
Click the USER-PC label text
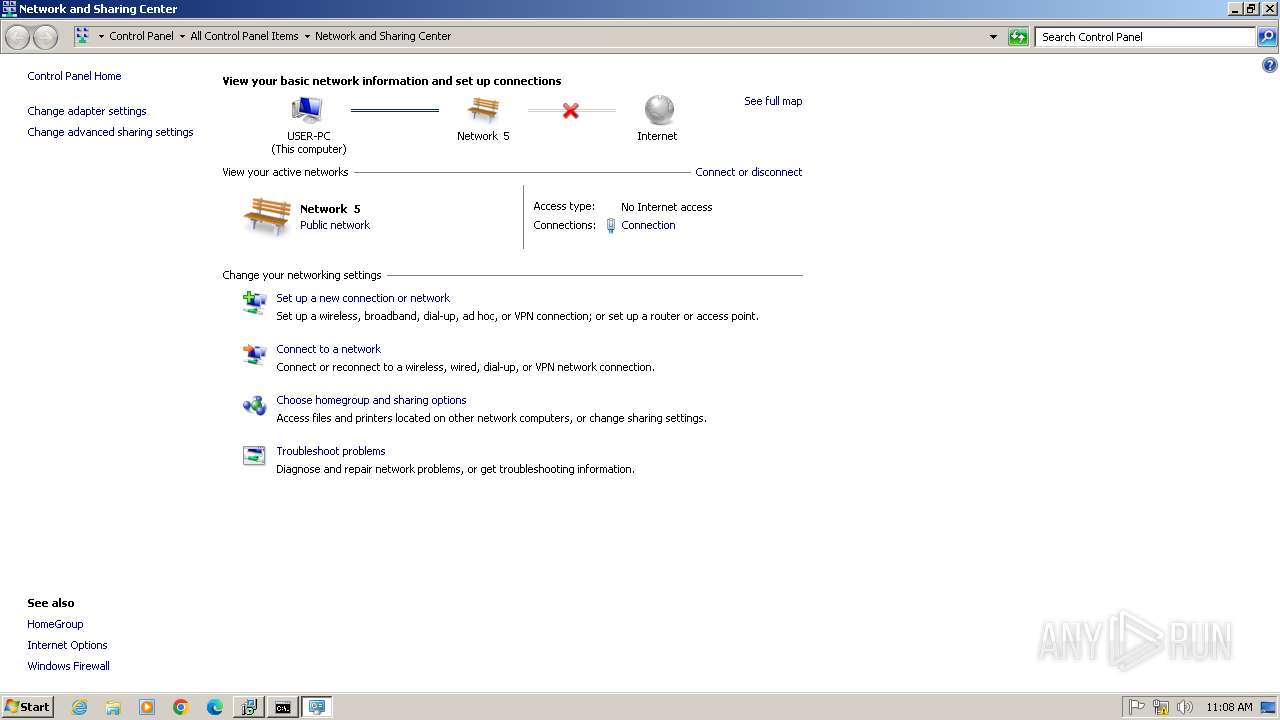[309, 136]
